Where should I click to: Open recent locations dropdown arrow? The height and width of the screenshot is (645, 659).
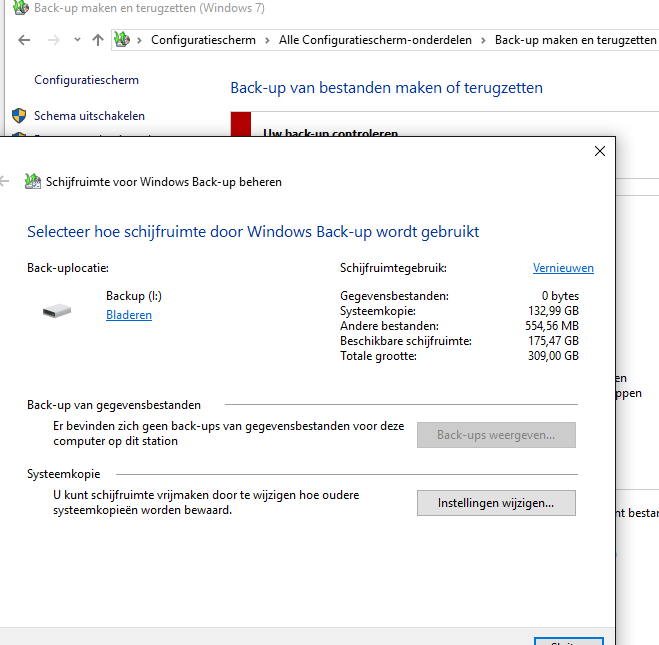coord(77,40)
